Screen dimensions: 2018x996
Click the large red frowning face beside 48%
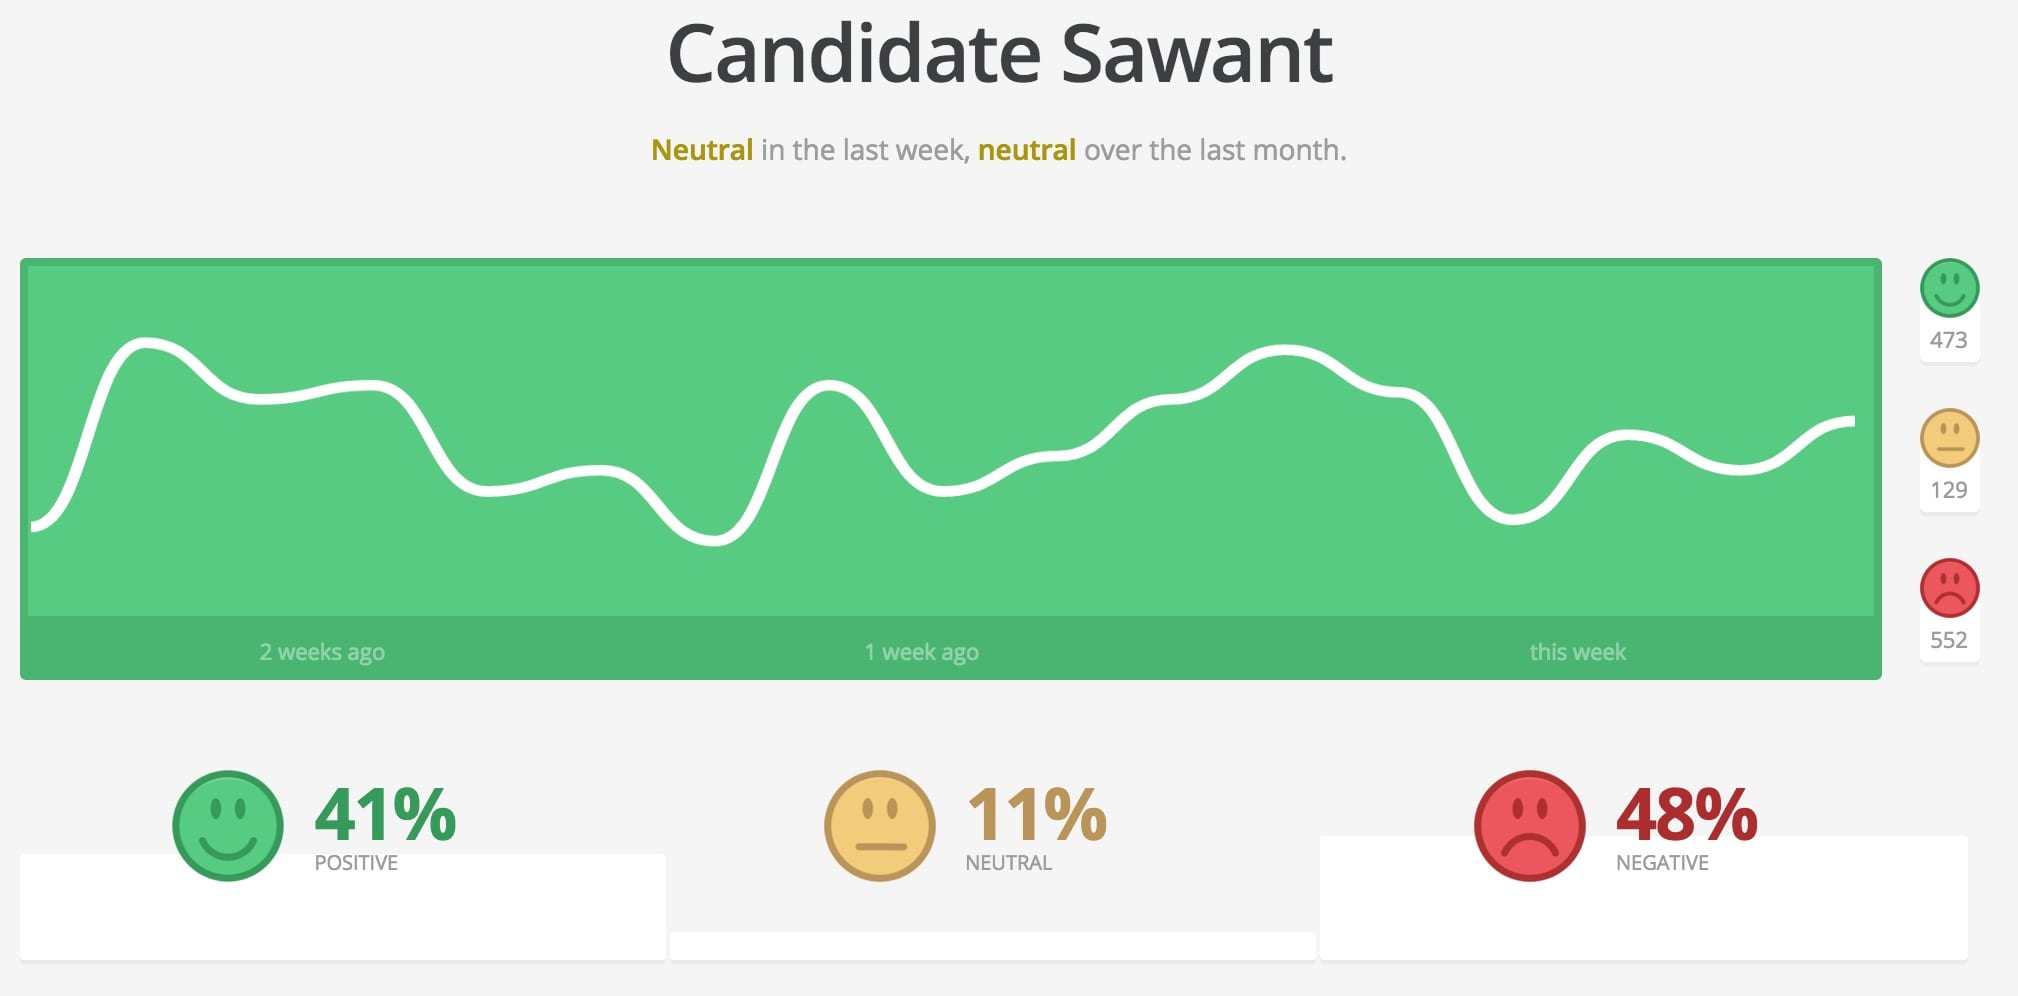tap(1530, 826)
